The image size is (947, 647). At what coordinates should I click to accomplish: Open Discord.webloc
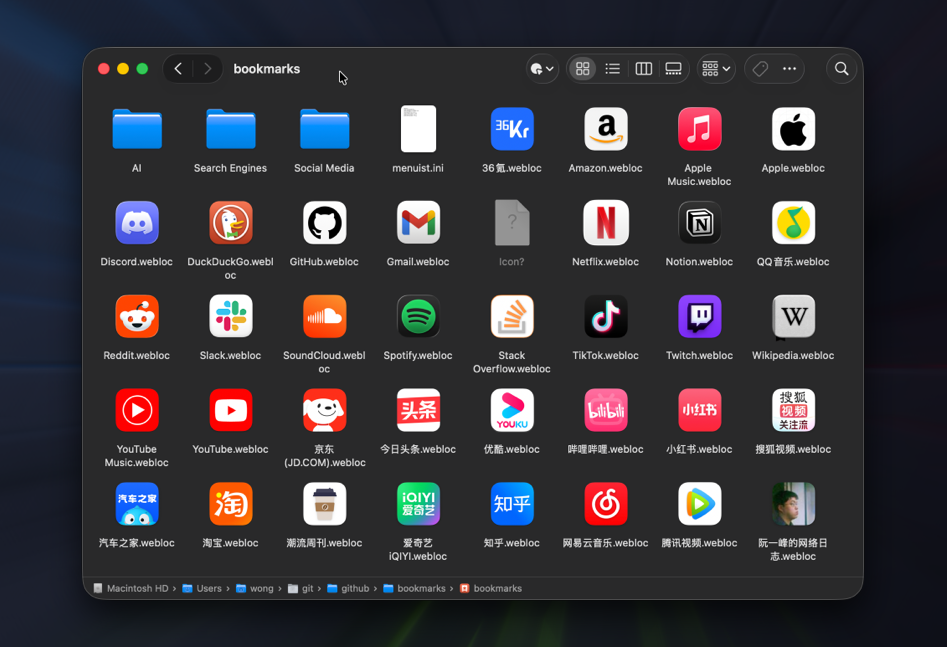coord(136,223)
